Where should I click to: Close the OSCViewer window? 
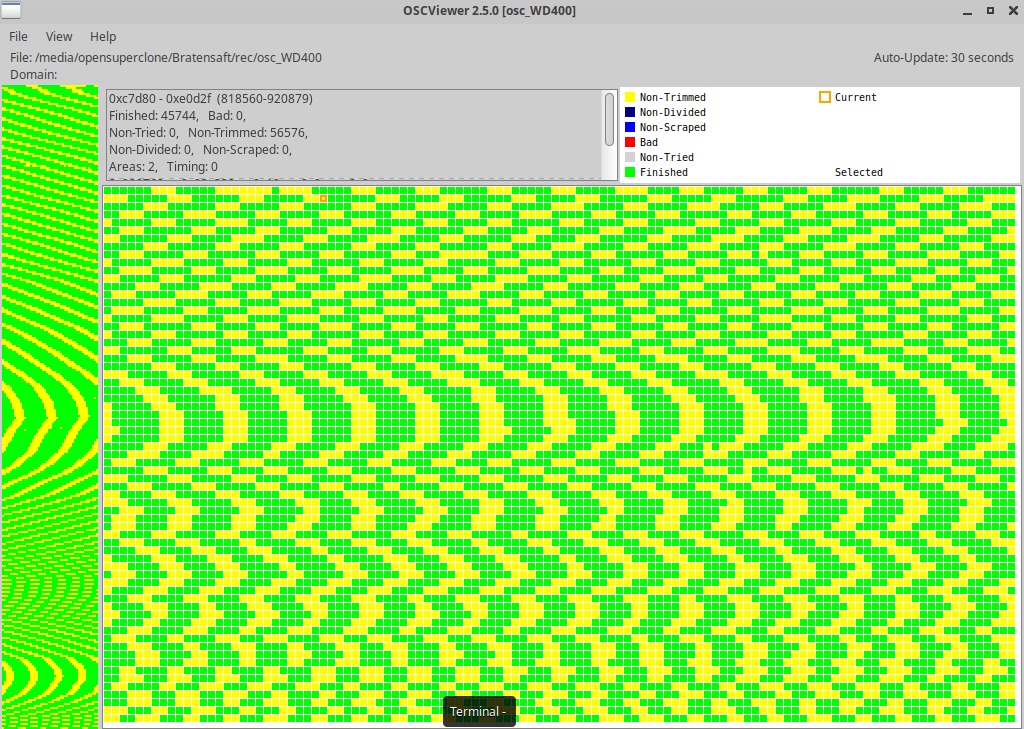pyautogui.click(x=1012, y=10)
